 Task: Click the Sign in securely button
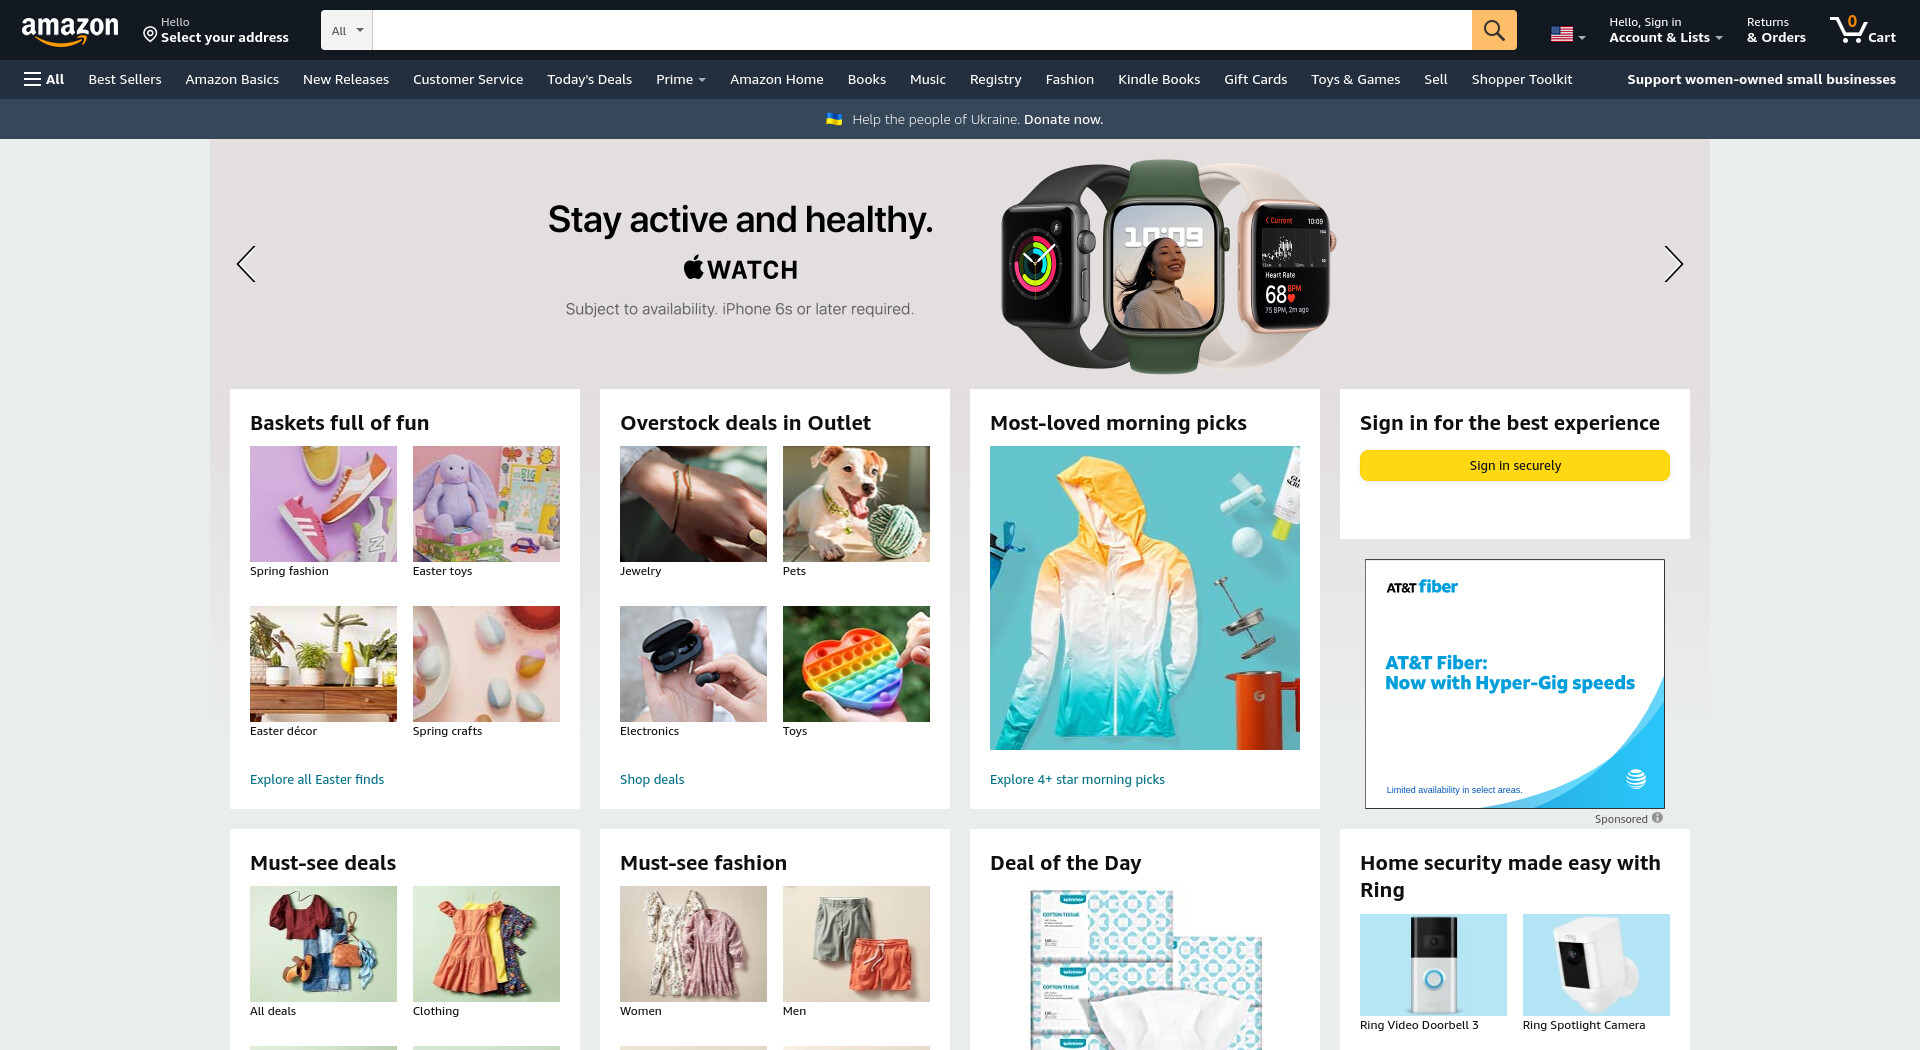point(1514,465)
